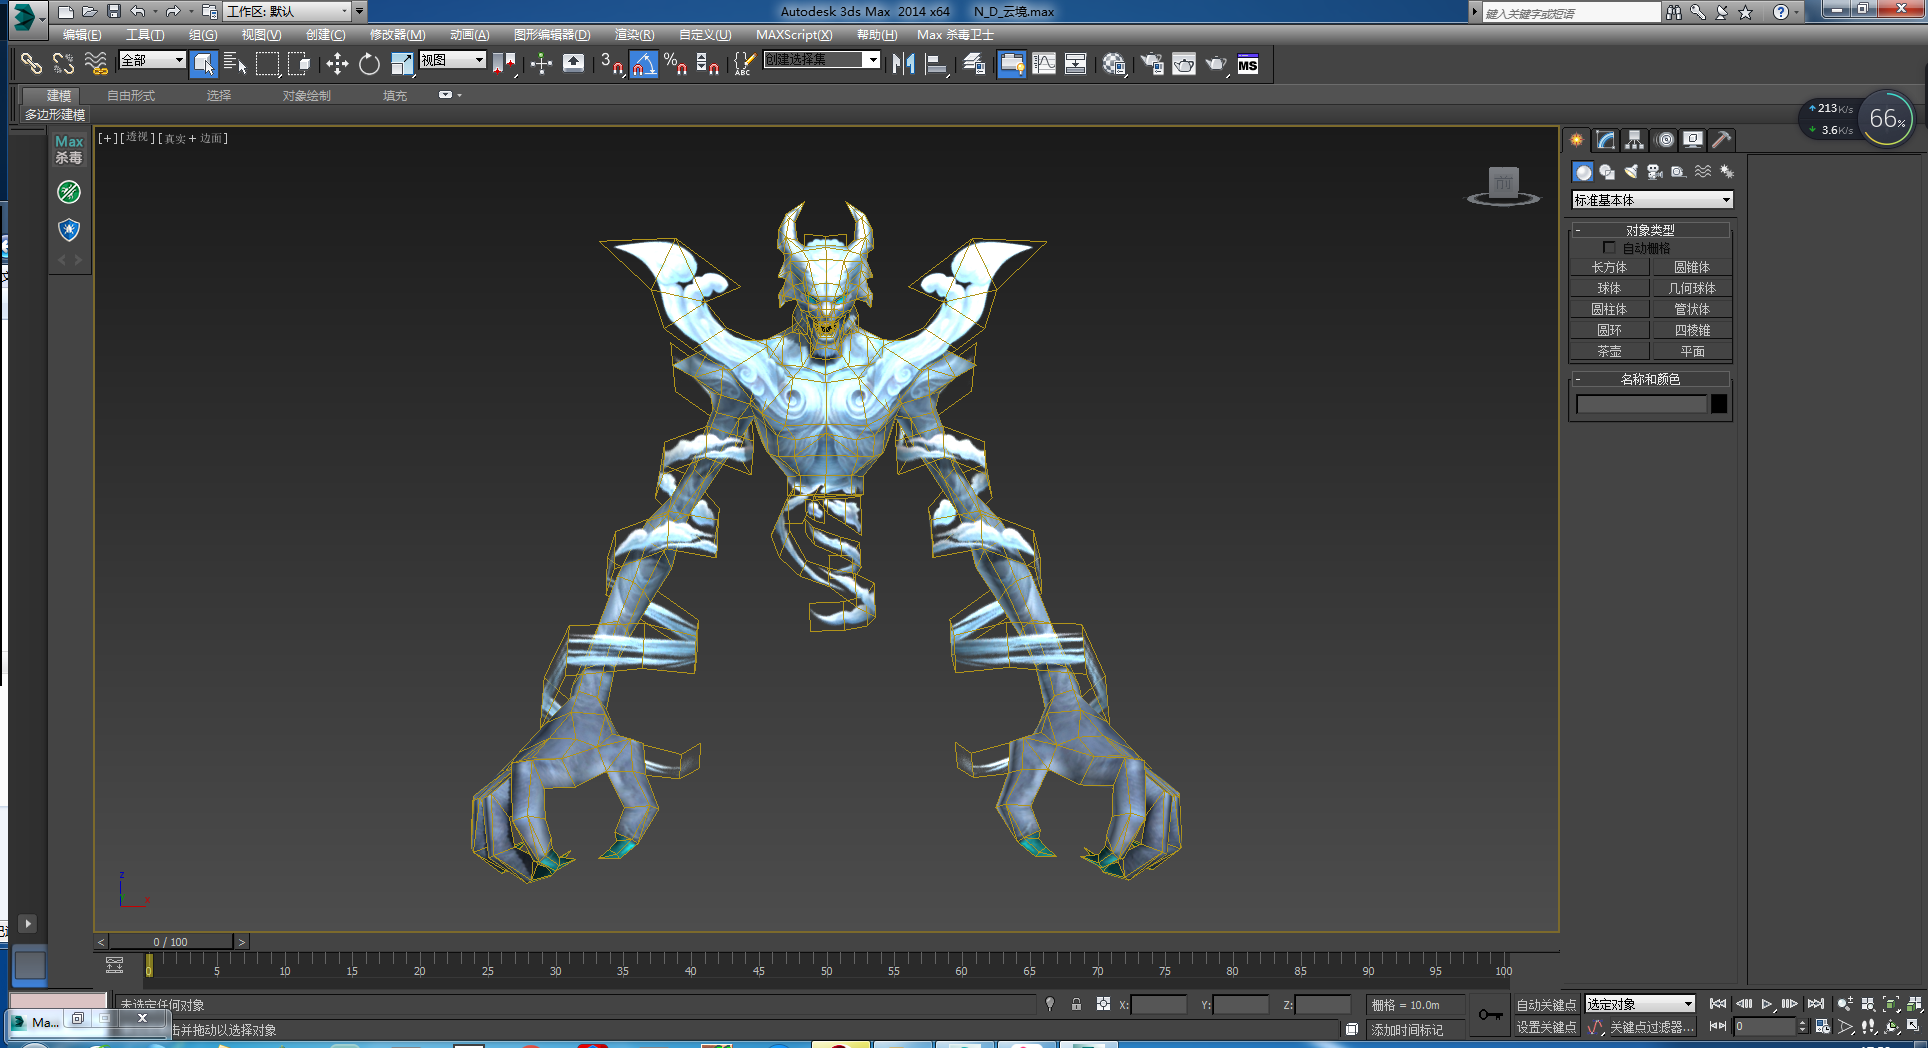Toggle the selection lock icon
Image resolution: width=1928 pixels, height=1048 pixels.
click(x=1076, y=1004)
